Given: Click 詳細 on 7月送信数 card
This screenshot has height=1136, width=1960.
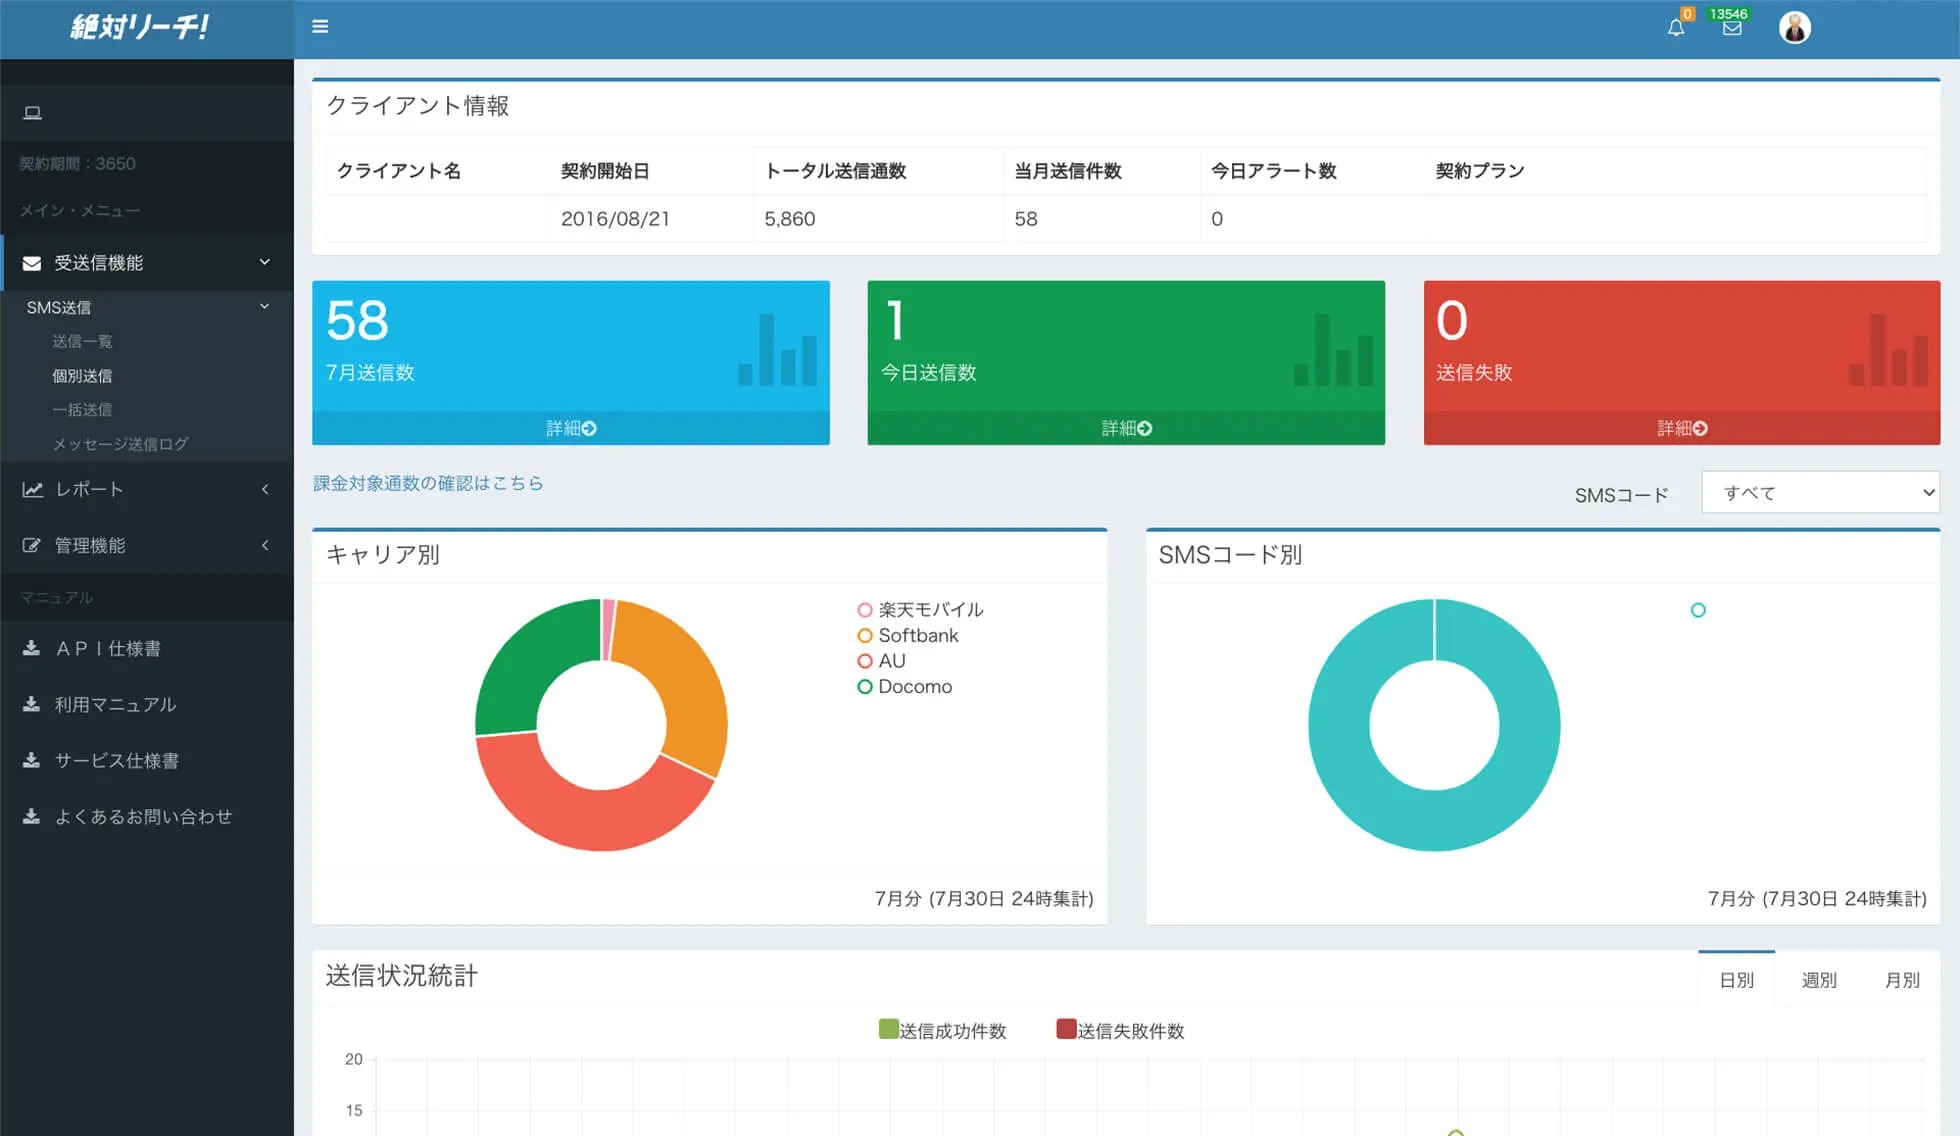Looking at the screenshot, I should (x=571, y=428).
